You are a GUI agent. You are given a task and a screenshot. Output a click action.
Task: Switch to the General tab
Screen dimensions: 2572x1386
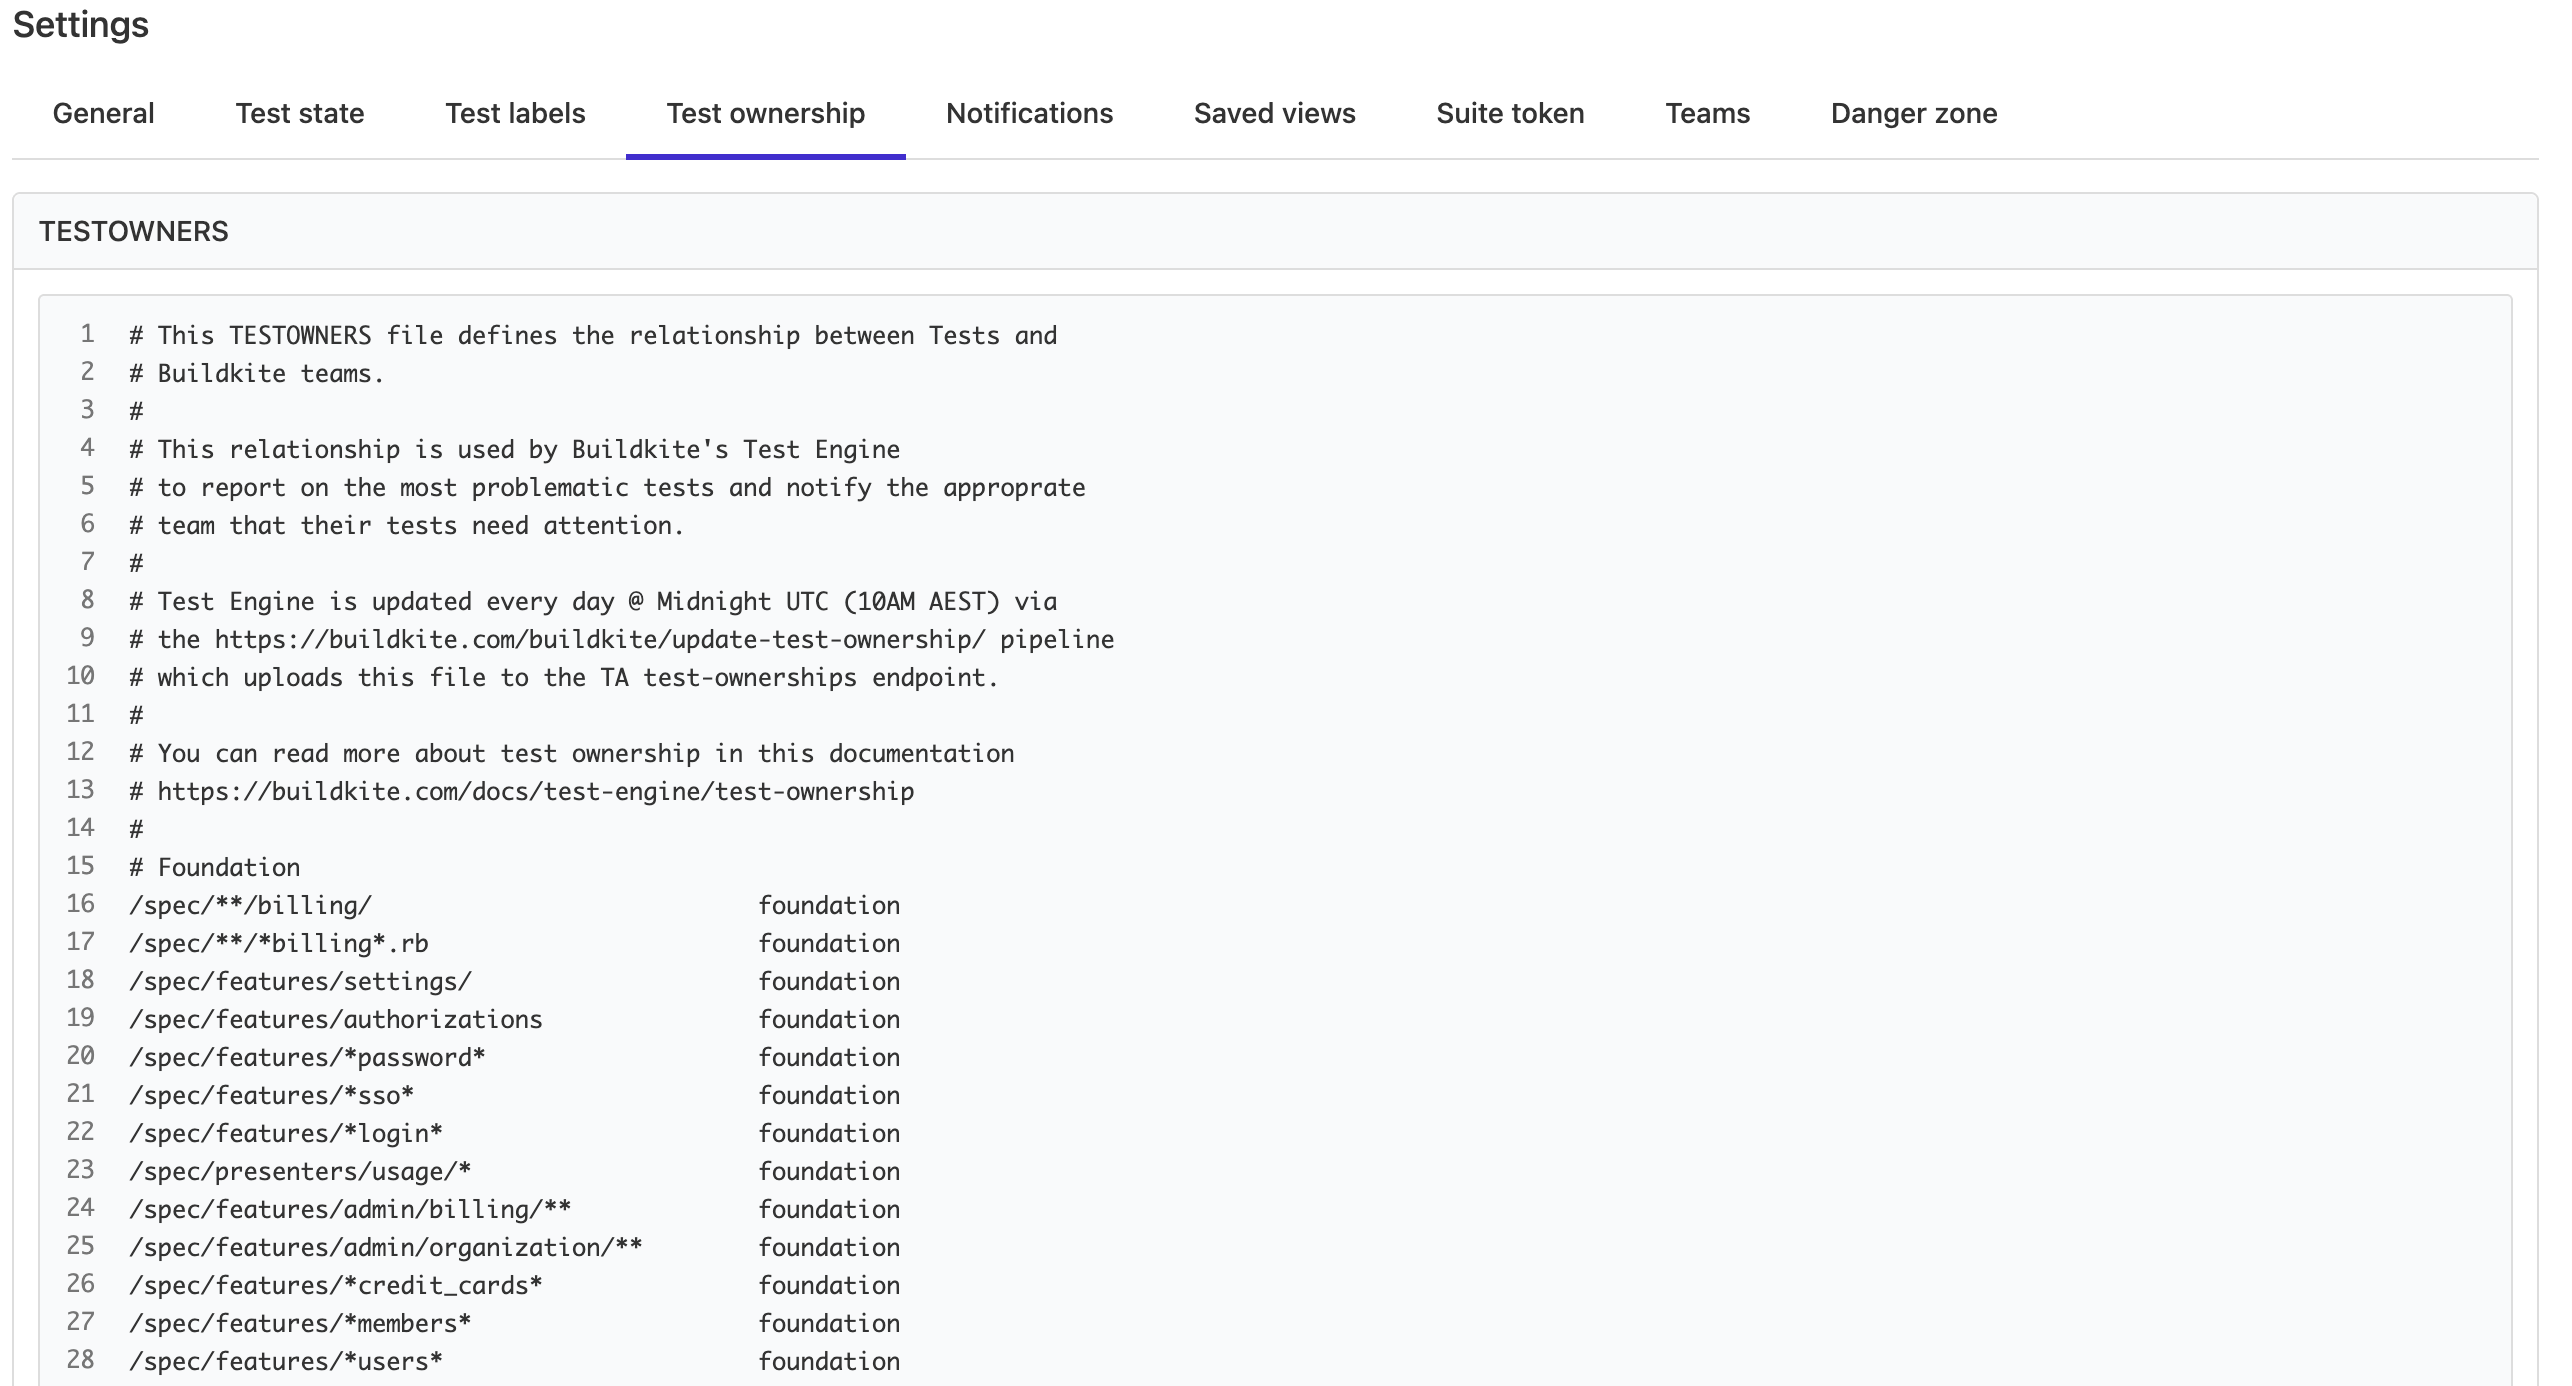103,113
